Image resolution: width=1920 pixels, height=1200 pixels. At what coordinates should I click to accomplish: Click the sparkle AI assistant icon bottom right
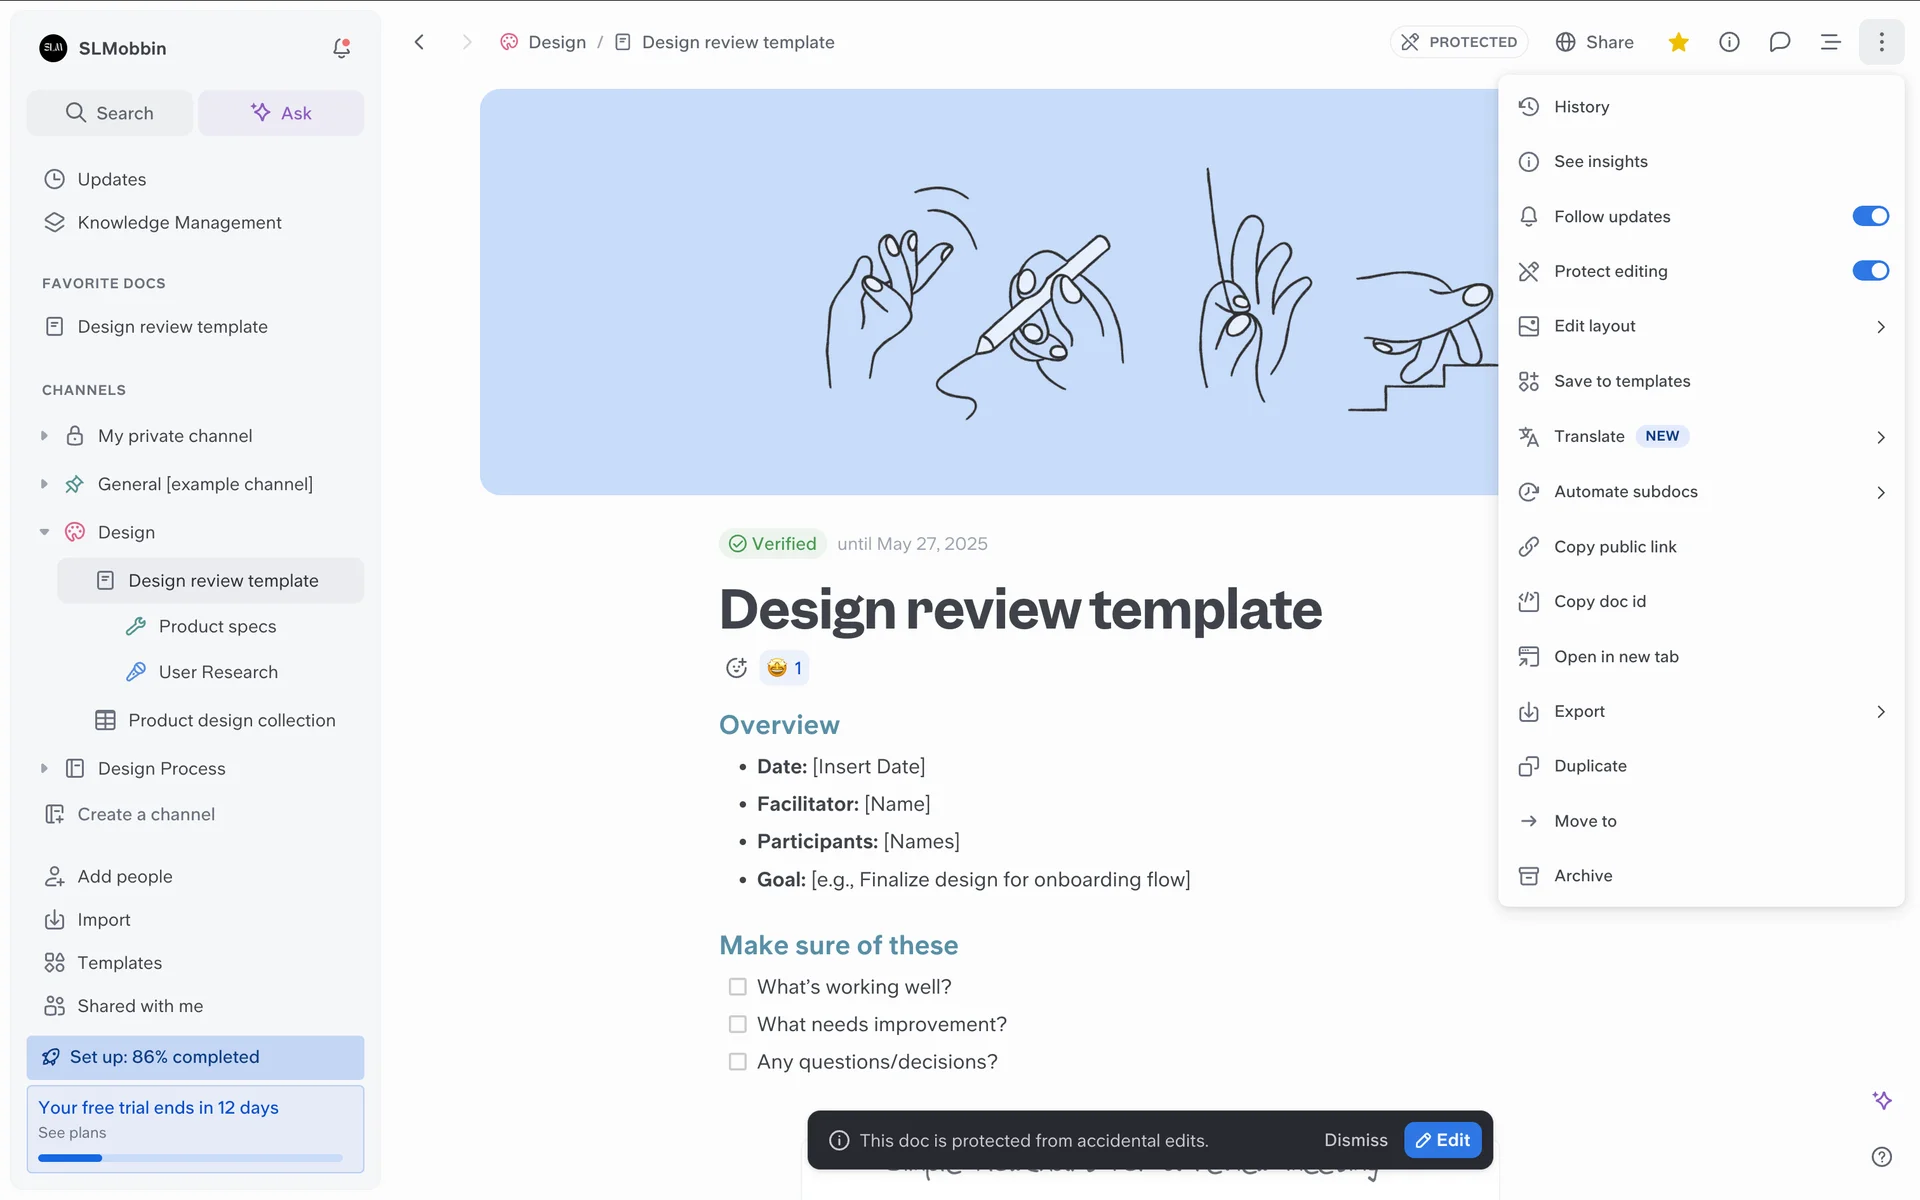(1881, 1100)
